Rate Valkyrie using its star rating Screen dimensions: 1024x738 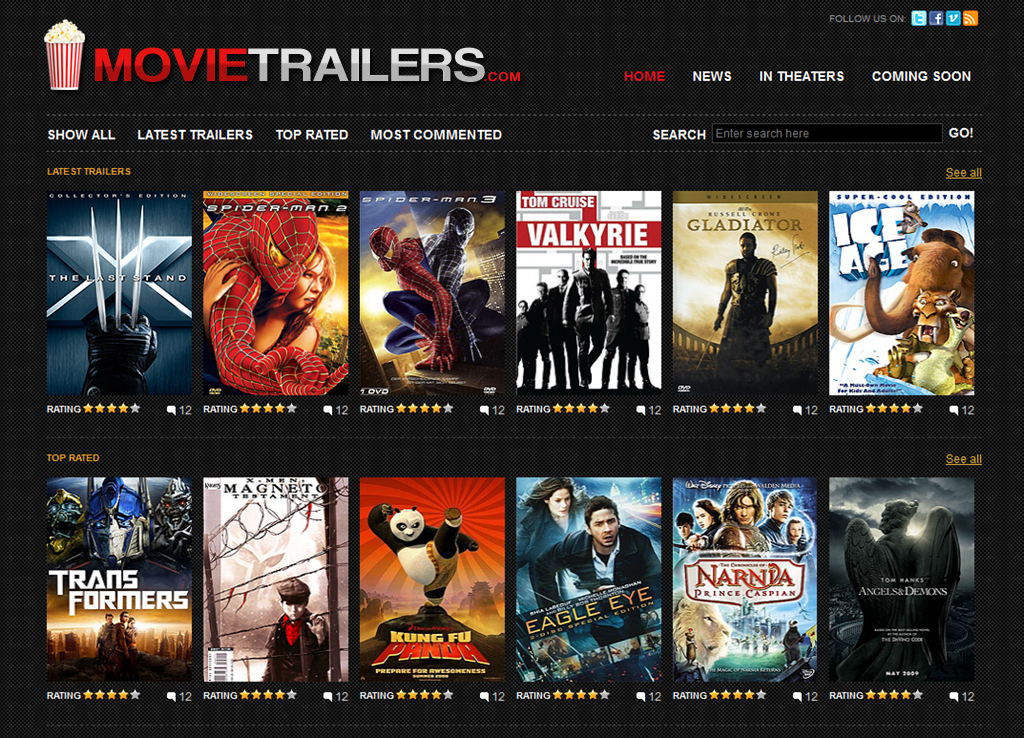pos(581,408)
